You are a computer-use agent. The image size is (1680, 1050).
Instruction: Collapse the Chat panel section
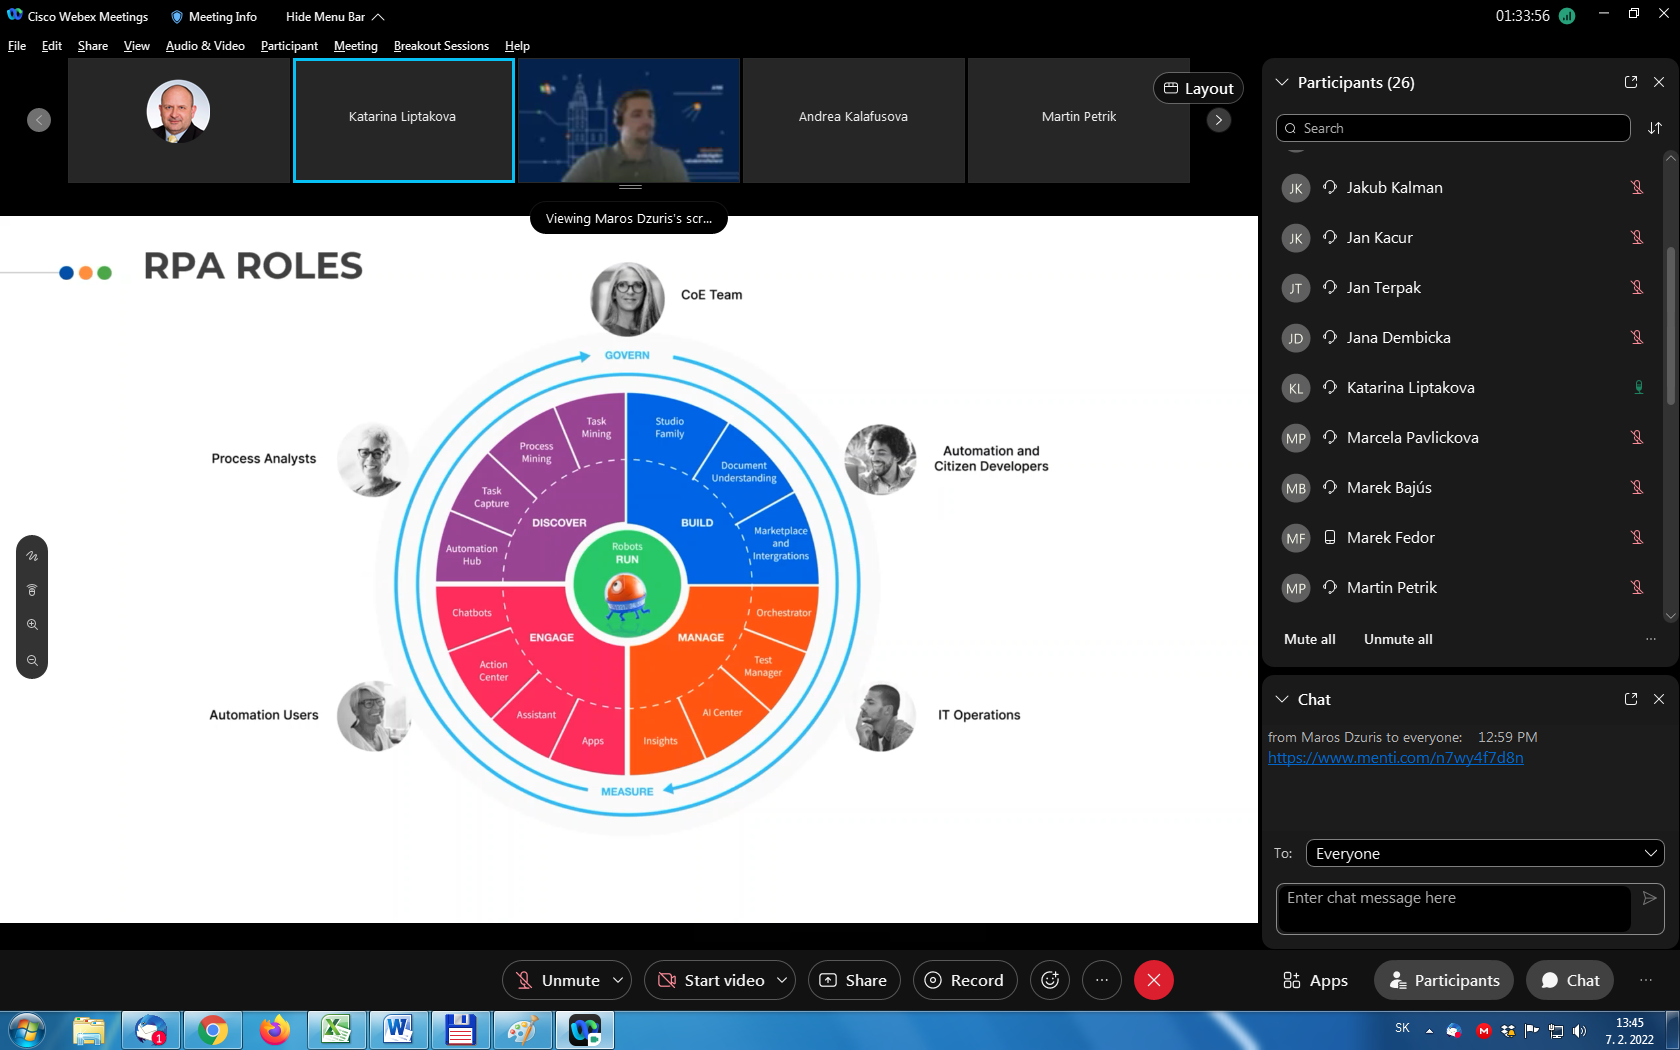(x=1282, y=699)
